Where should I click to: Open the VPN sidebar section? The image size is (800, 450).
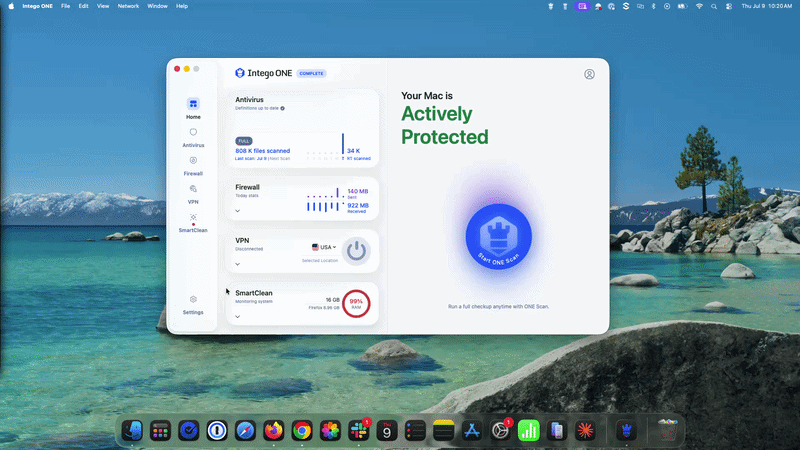193,194
